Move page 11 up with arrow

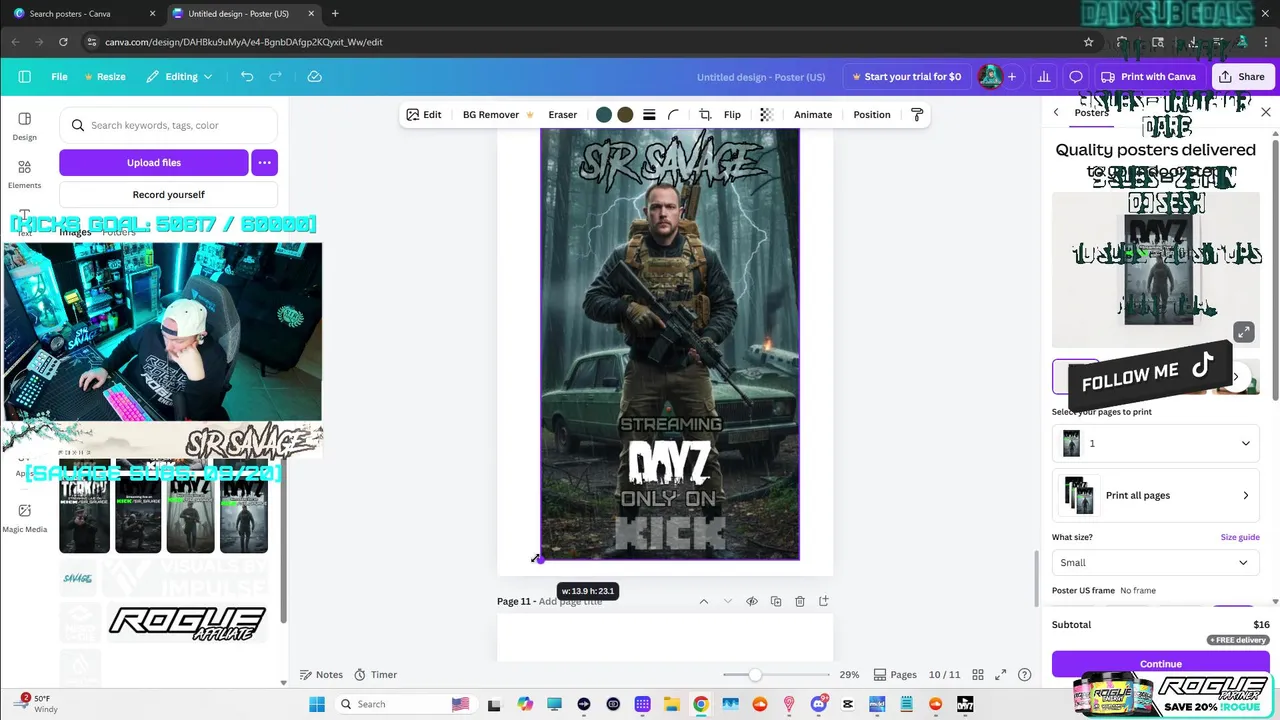click(703, 601)
